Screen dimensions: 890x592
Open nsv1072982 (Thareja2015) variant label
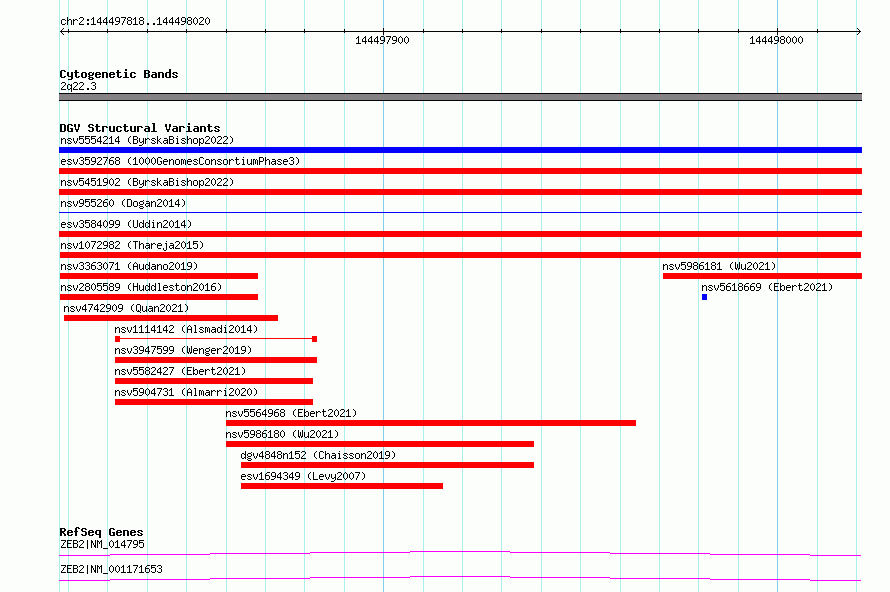point(132,245)
